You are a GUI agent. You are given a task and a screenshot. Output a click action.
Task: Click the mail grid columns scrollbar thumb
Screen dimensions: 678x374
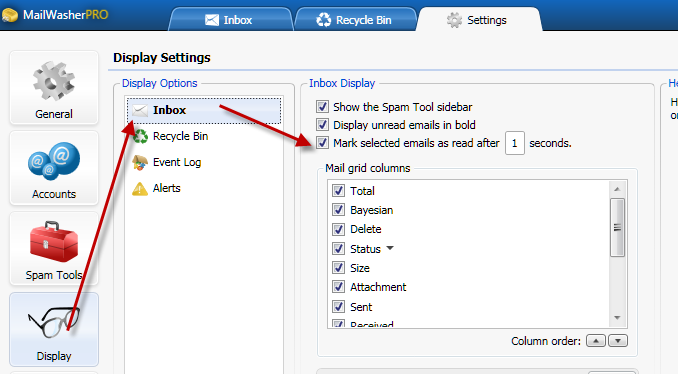(x=617, y=227)
